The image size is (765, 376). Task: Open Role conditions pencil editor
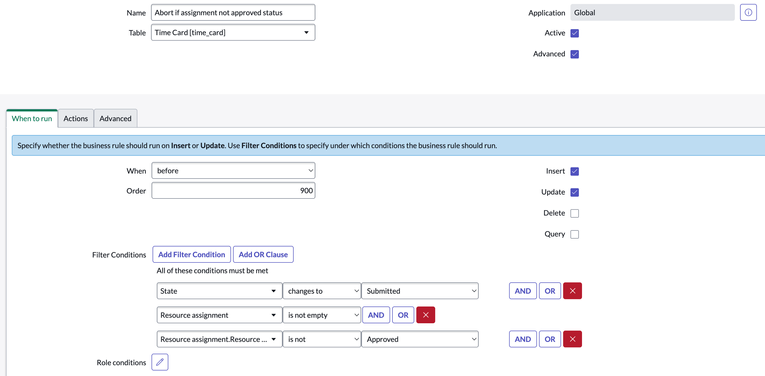[x=160, y=362]
